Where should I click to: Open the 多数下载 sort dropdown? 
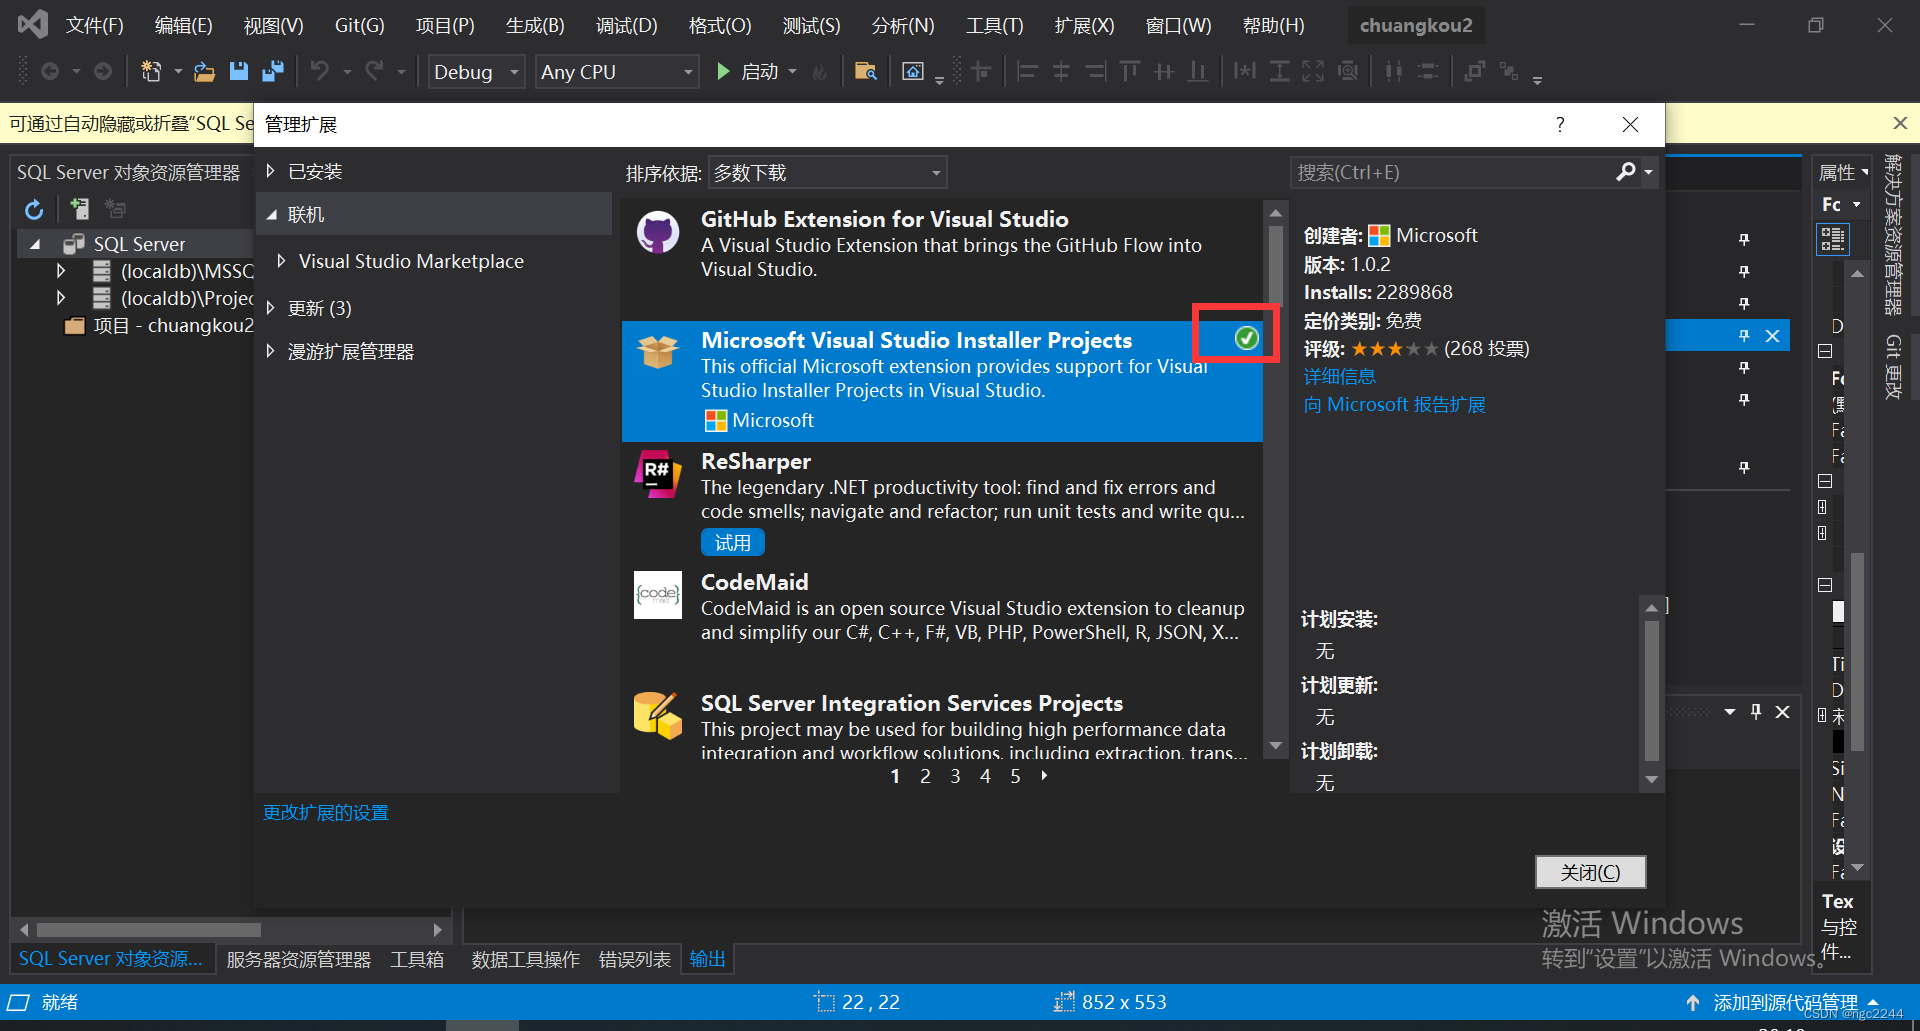tap(827, 172)
